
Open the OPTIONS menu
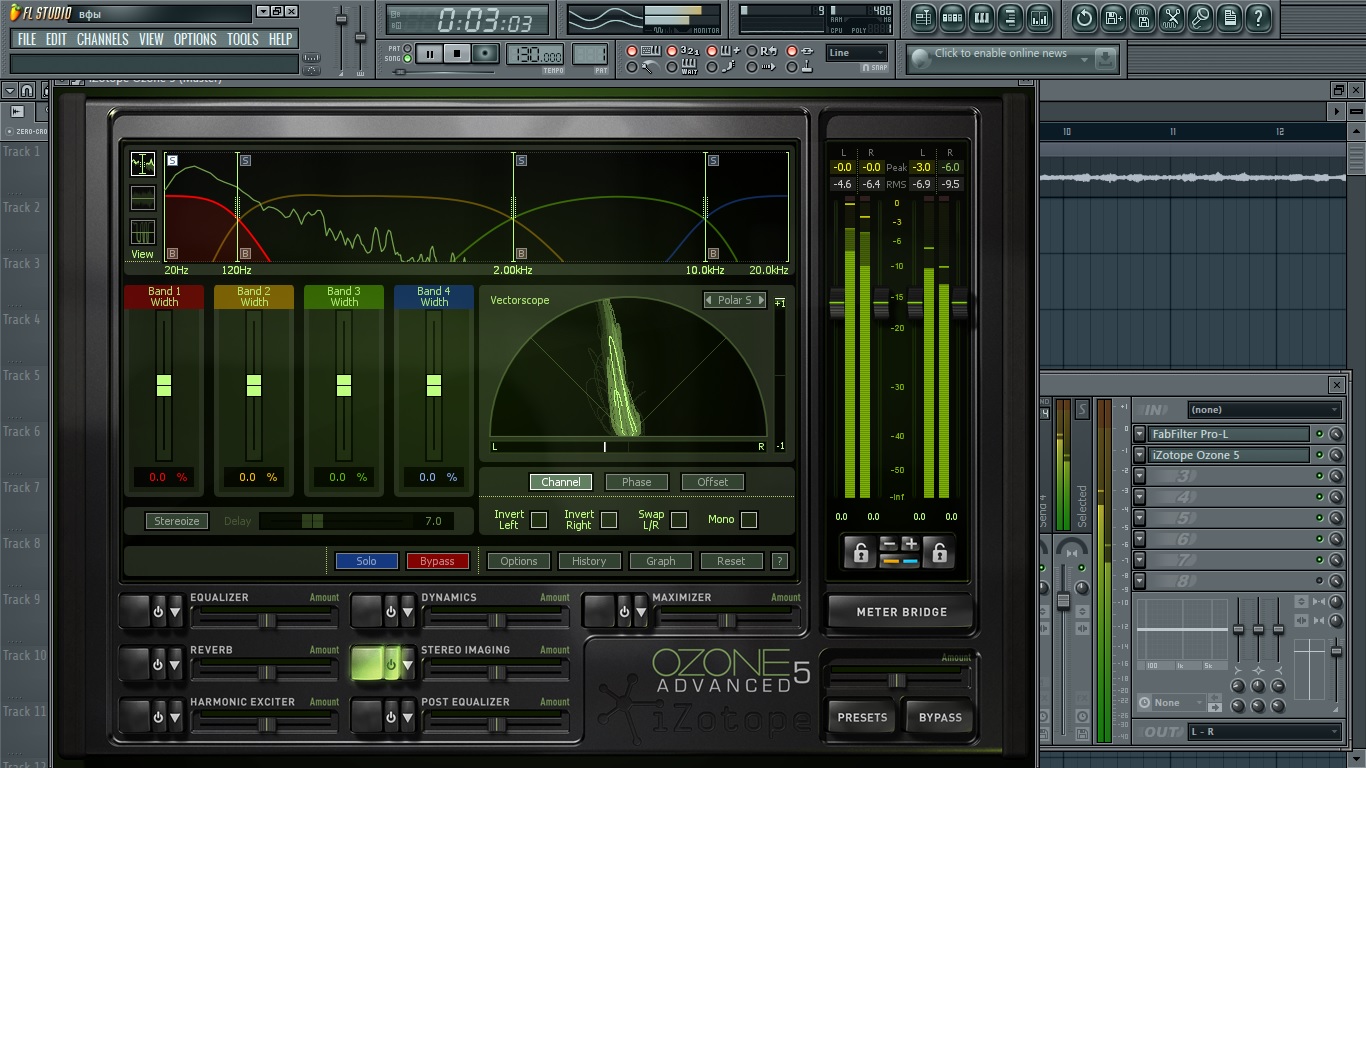(x=195, y=39)
